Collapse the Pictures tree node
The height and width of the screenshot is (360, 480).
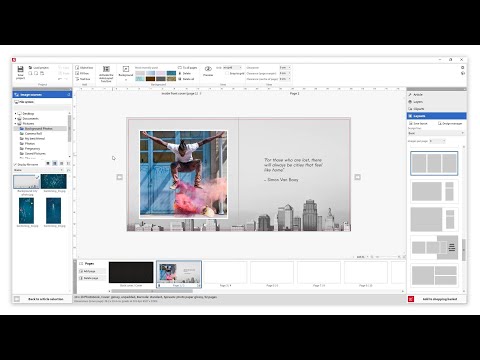[15, 124]
